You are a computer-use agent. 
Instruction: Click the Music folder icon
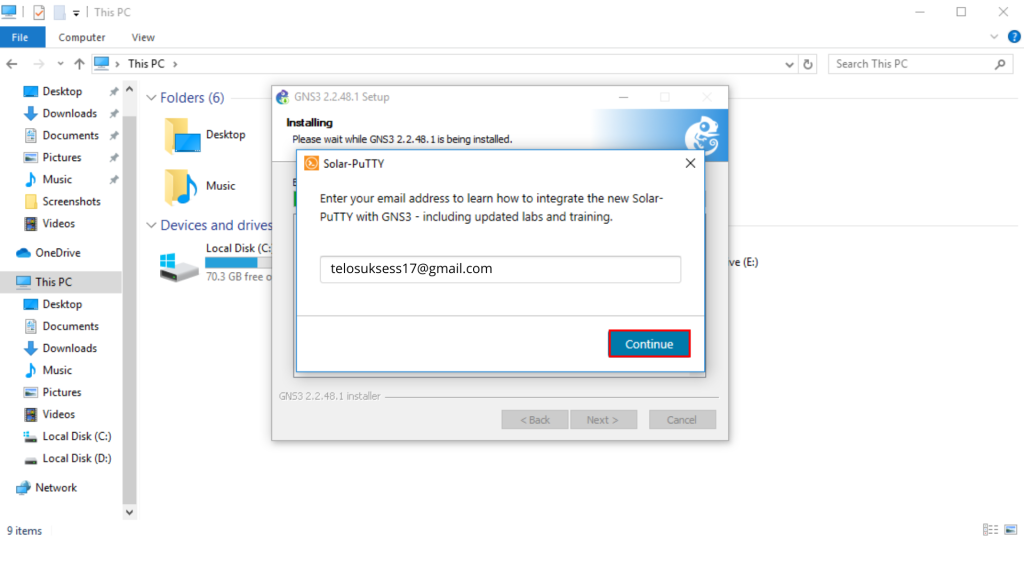click(x=181, y=187)
